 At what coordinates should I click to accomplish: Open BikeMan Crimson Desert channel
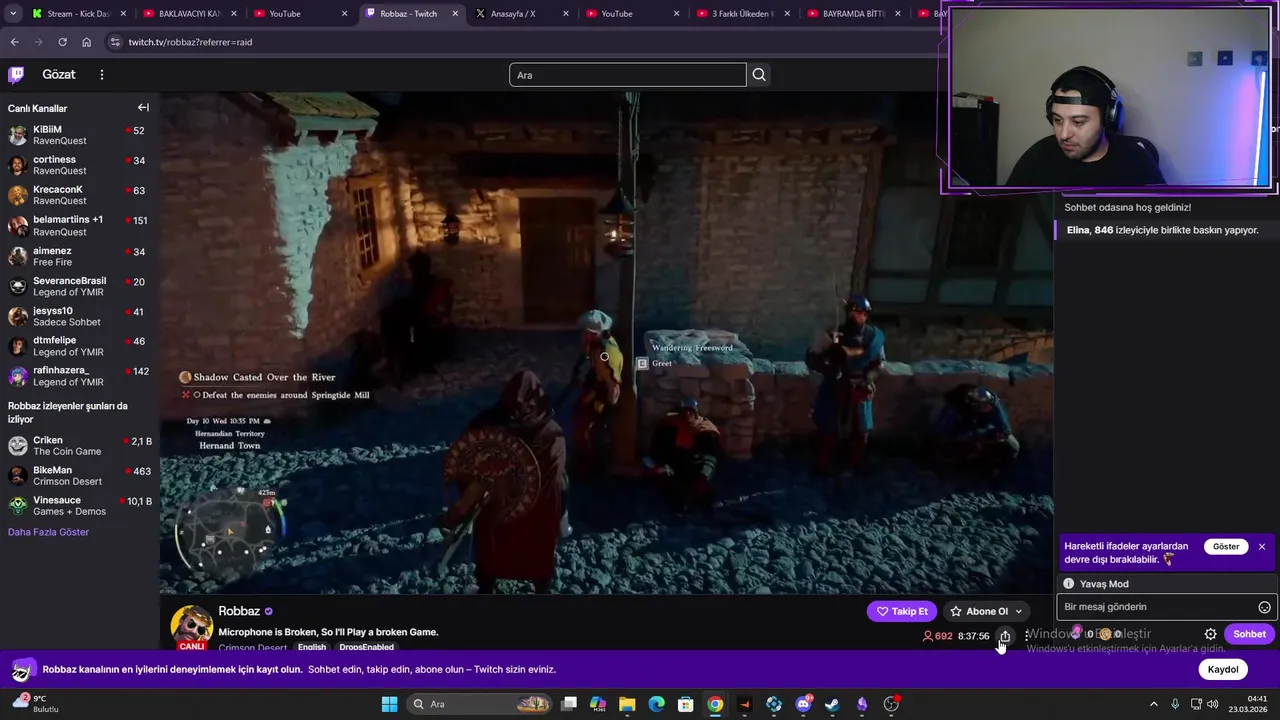tap(79, 475)
